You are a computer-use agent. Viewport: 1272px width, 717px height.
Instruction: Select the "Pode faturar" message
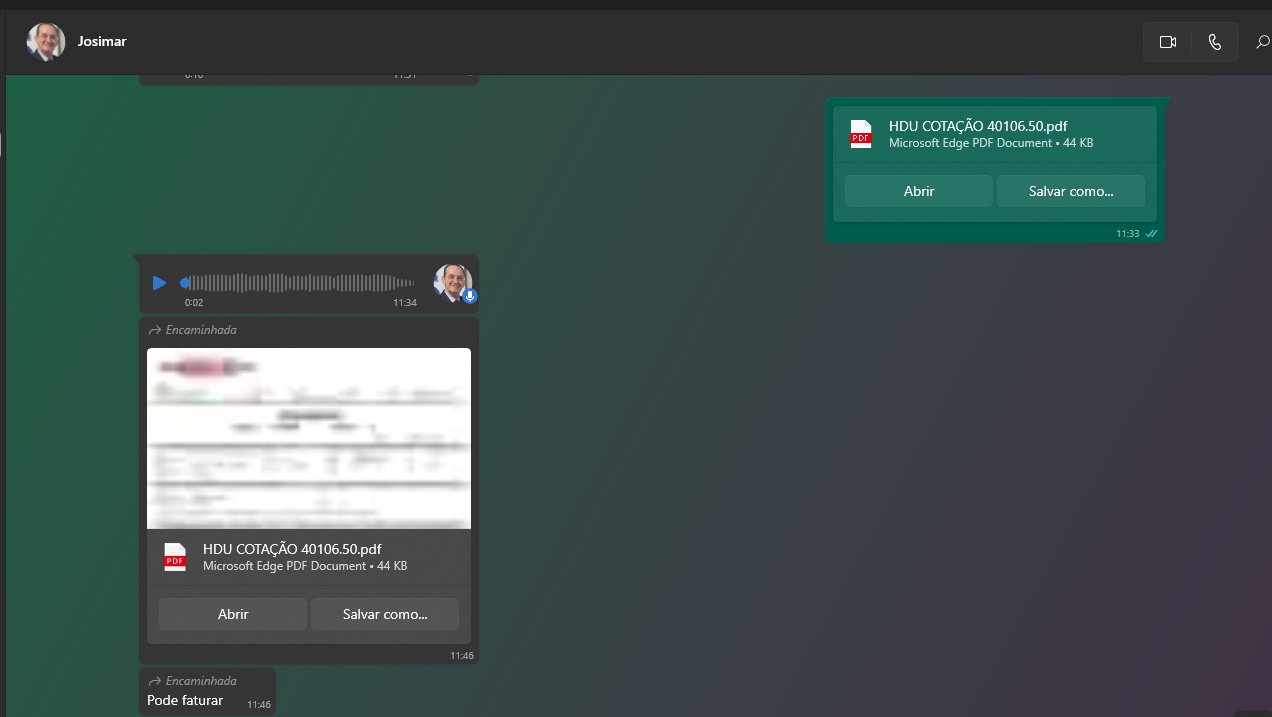coord(185,701)
